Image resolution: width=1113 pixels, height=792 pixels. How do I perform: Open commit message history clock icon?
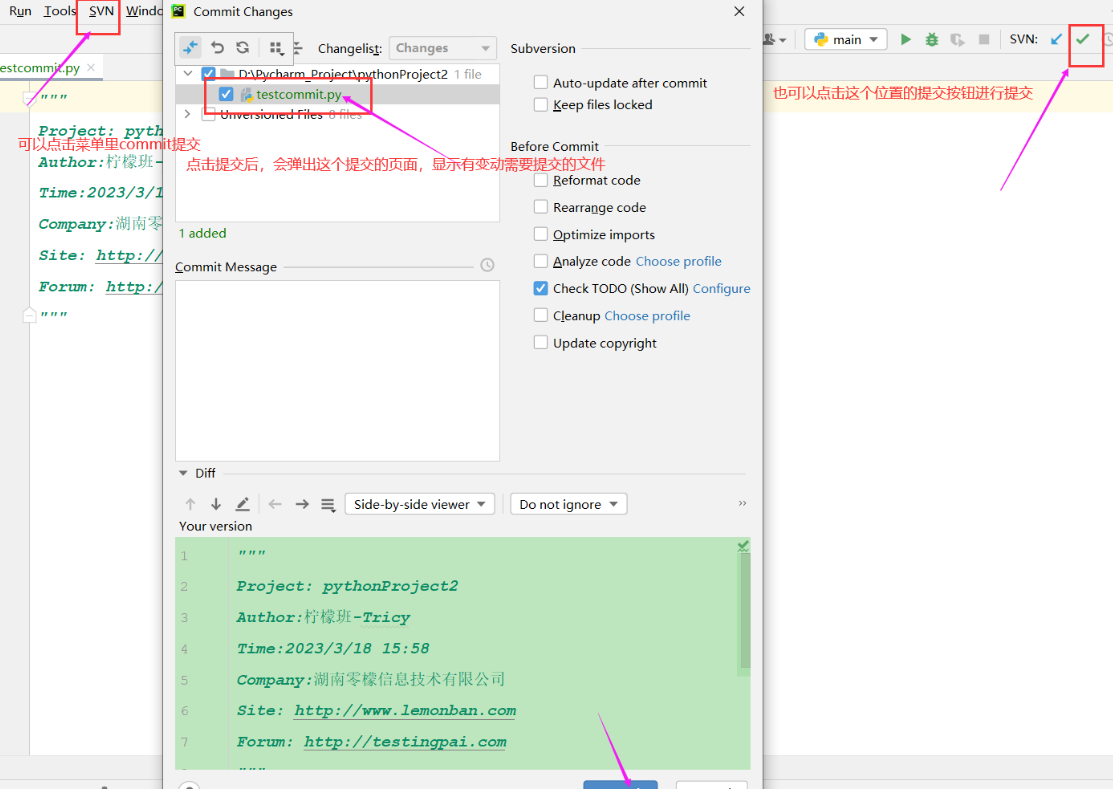coord(487,265)
